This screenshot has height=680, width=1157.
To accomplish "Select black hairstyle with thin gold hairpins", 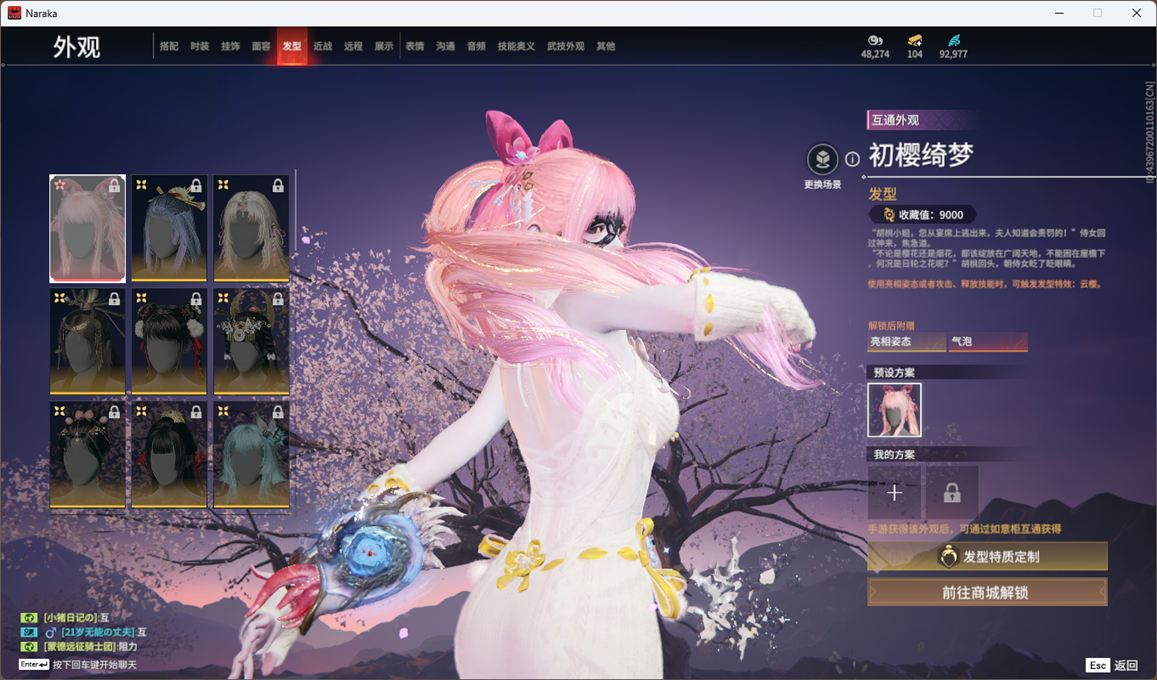I will click(87, 341).
